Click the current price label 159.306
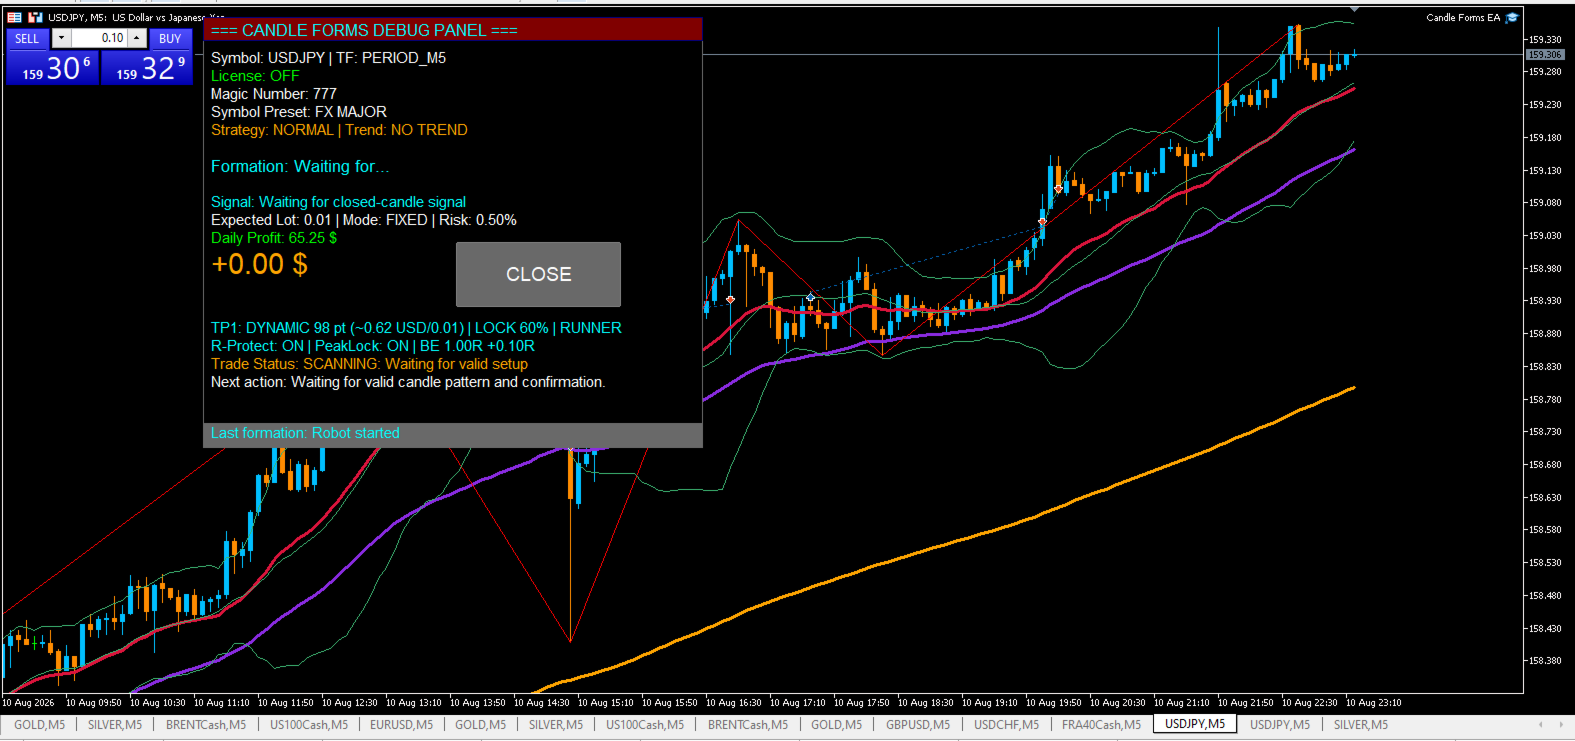 click(x=1545, y=54)
